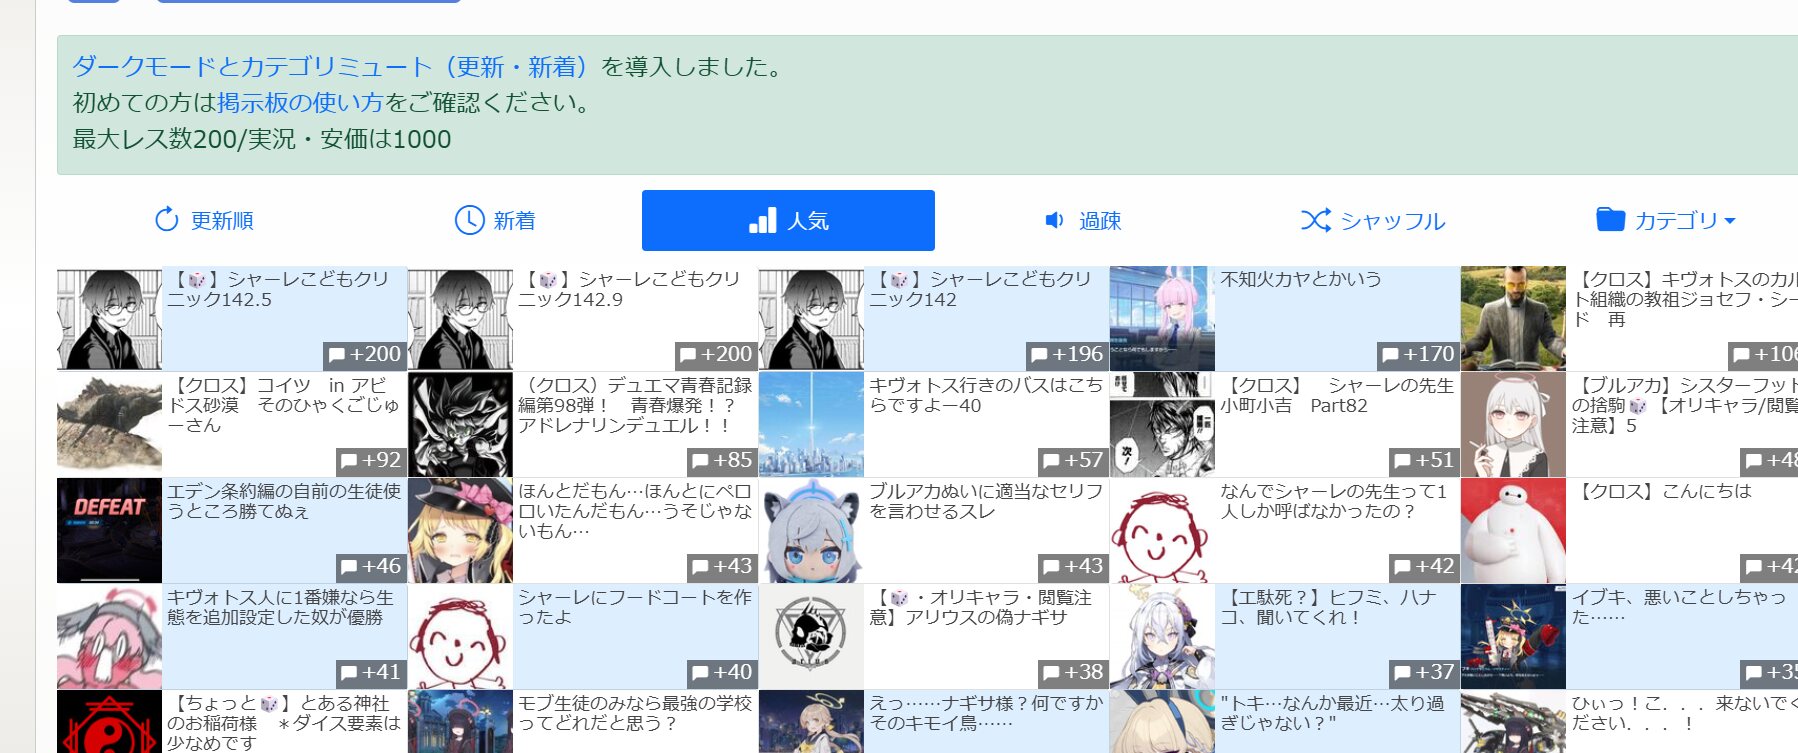Click the shuffle arrows icon
The image size is (1798, 753).
pos(1315,220)
